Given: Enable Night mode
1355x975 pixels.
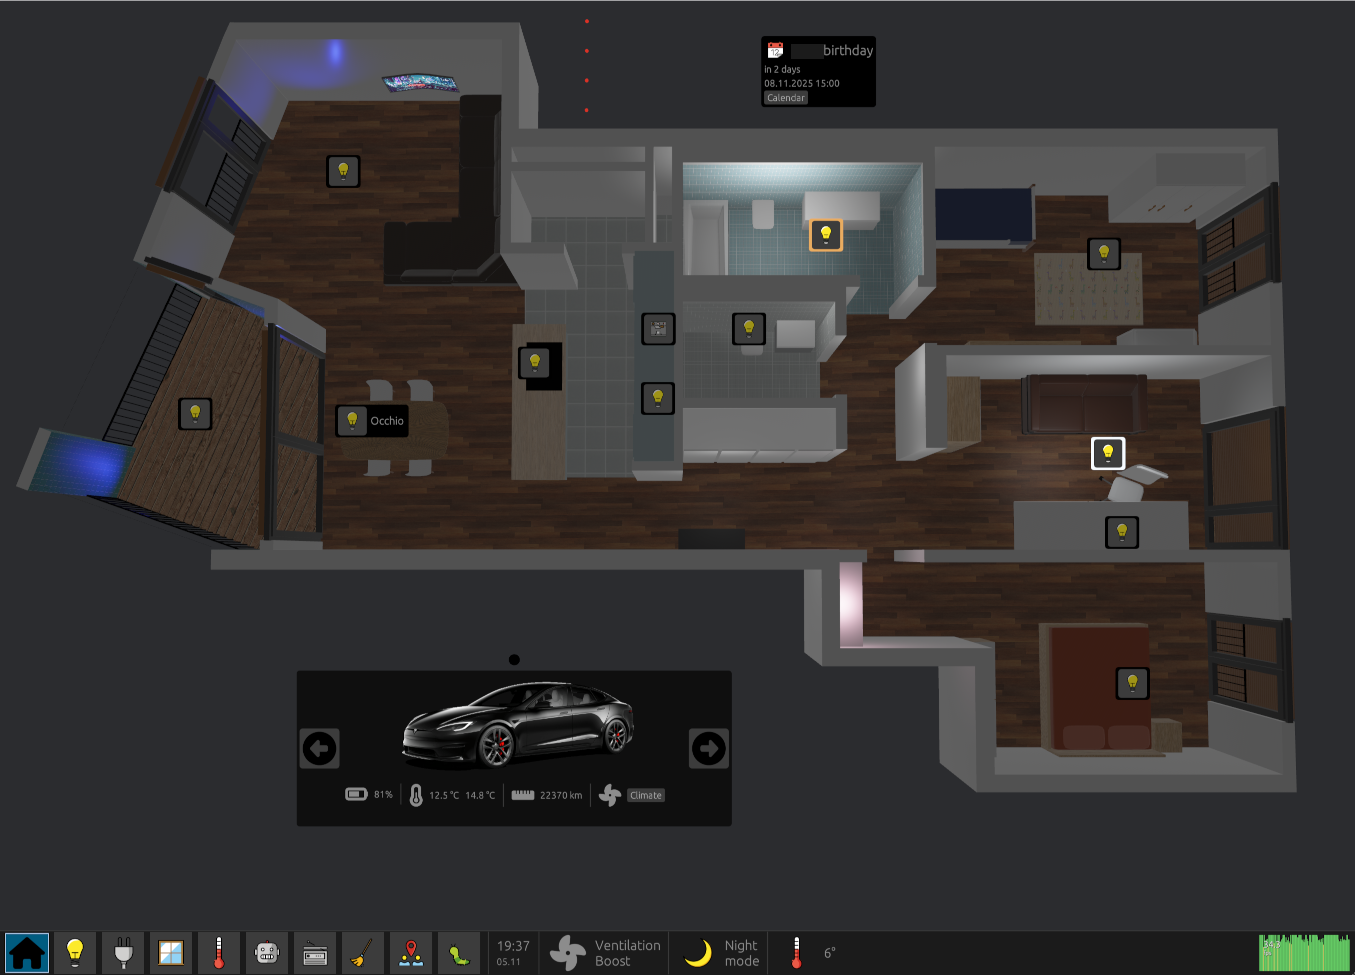Looking at the screenshot, I should (x=718, y=952).
